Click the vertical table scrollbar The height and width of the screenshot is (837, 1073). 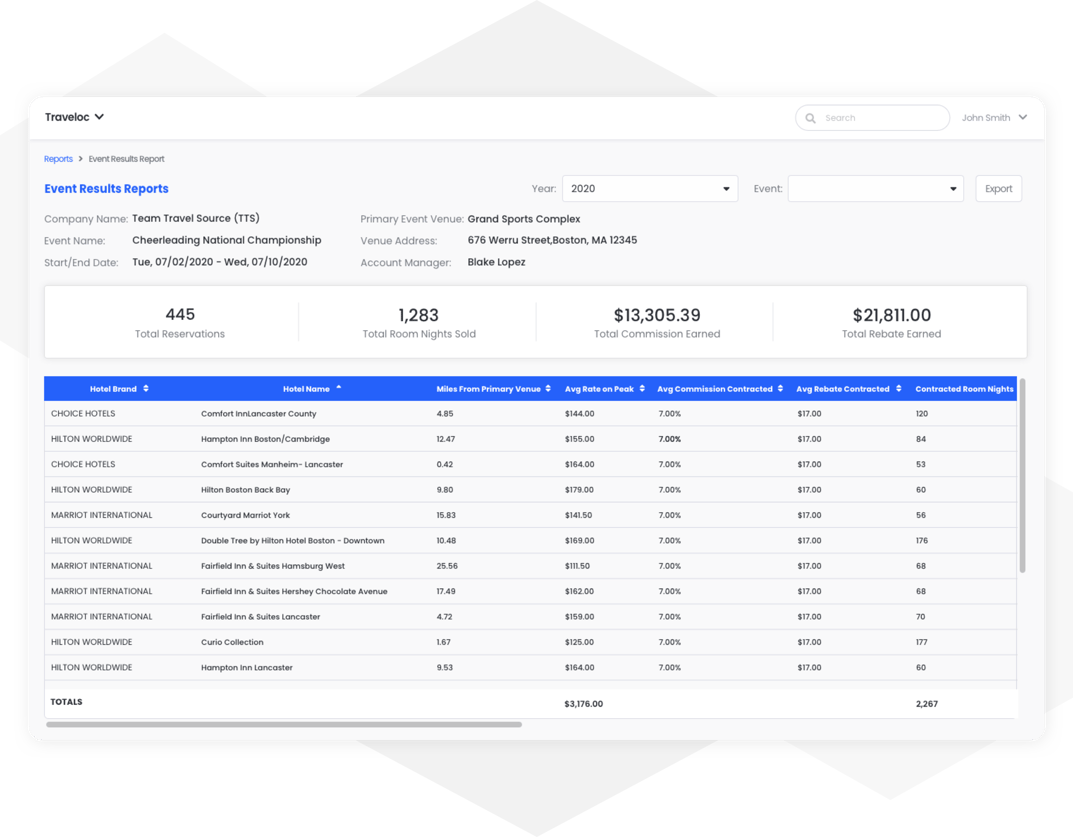tap(1022, 475)
